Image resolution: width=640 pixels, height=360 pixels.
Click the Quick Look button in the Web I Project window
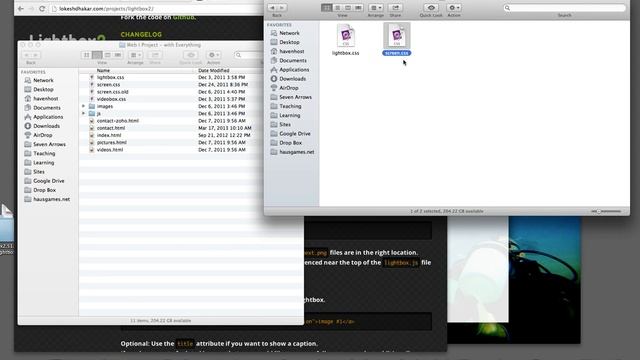coord(191,55)
